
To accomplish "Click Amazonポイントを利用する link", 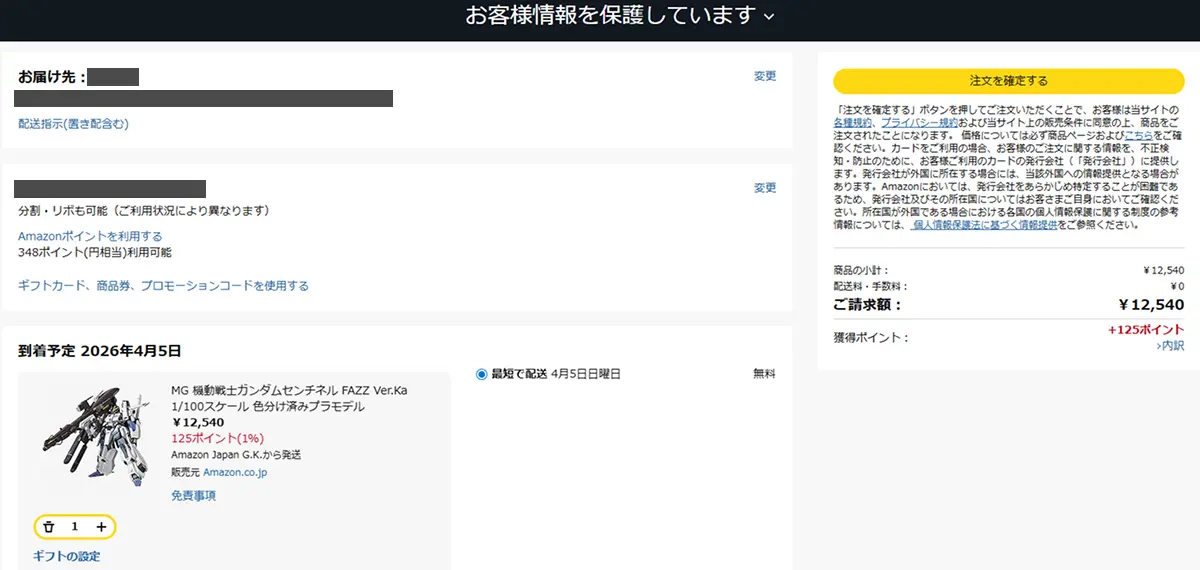I will [x=90, y=236].
